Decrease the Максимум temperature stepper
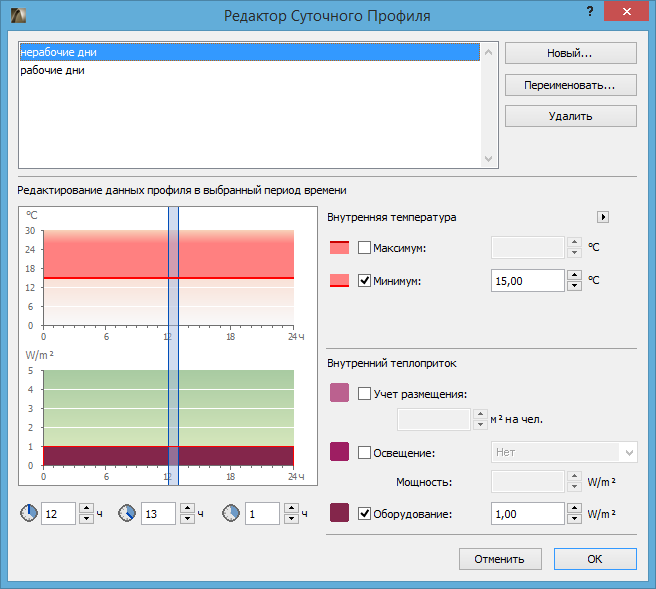Image resolution: width=656 pixels, height=589 pixels. click(574, 253)
